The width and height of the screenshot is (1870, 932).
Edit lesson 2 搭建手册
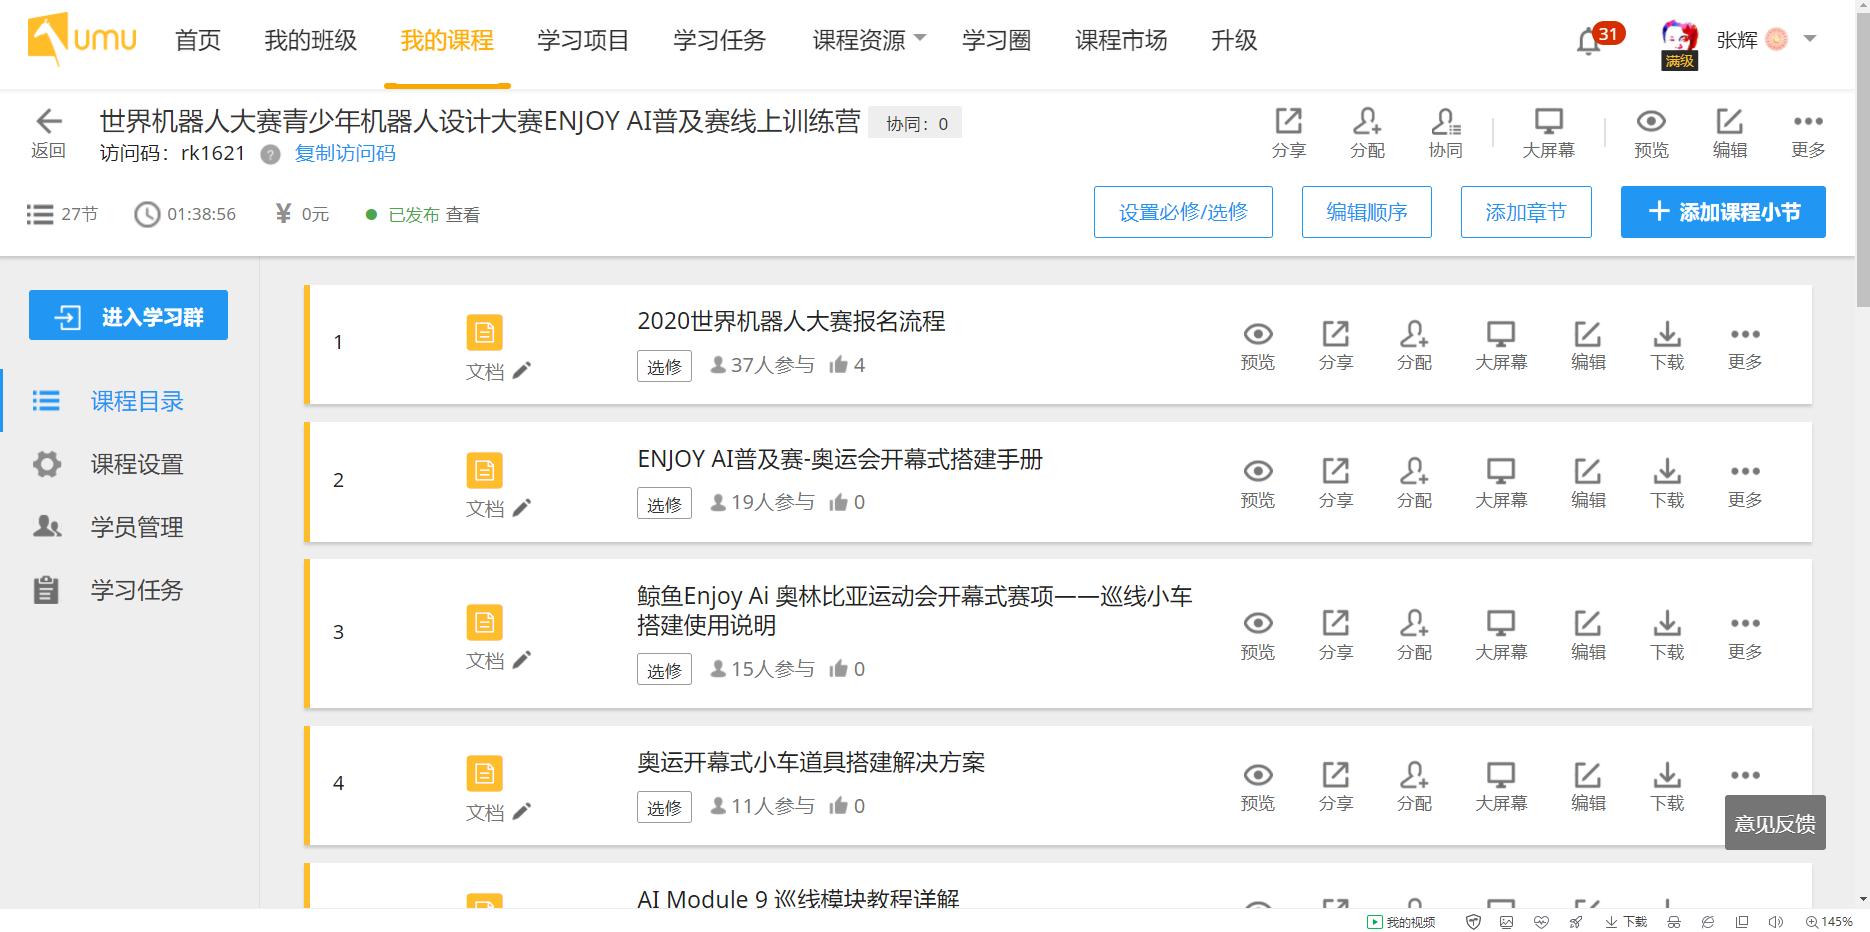(x=1588, y=484)
